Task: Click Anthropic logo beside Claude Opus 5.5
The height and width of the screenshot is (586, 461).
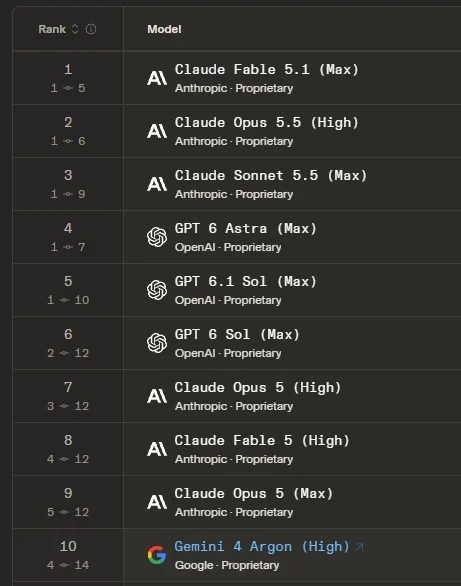Action: tap(157, 131)
